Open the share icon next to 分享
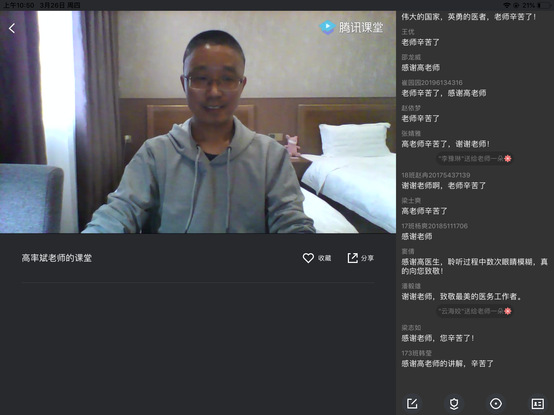This screenshot has height=415, width=554. click(x=353, y=258)
